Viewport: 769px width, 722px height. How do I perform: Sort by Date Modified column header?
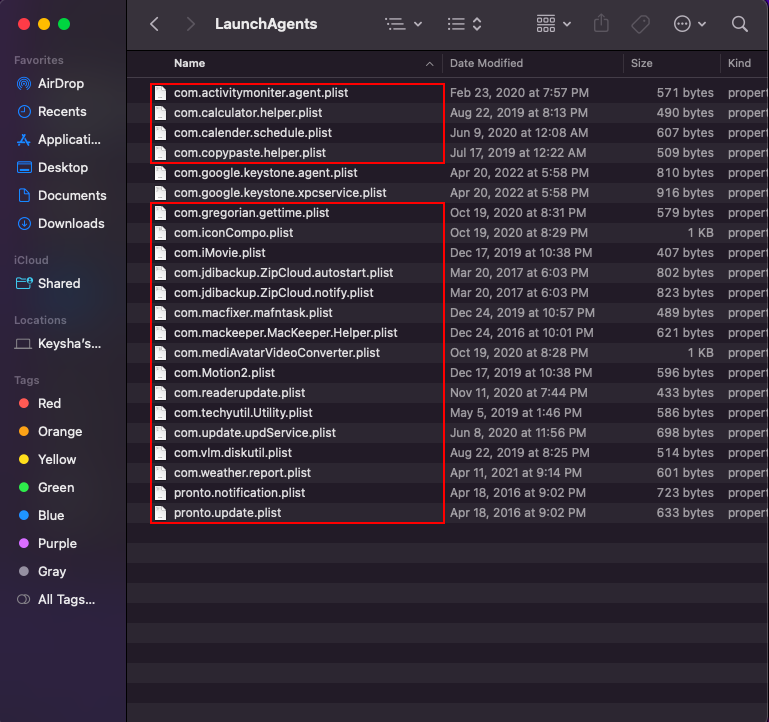click(x=486, y=63)
